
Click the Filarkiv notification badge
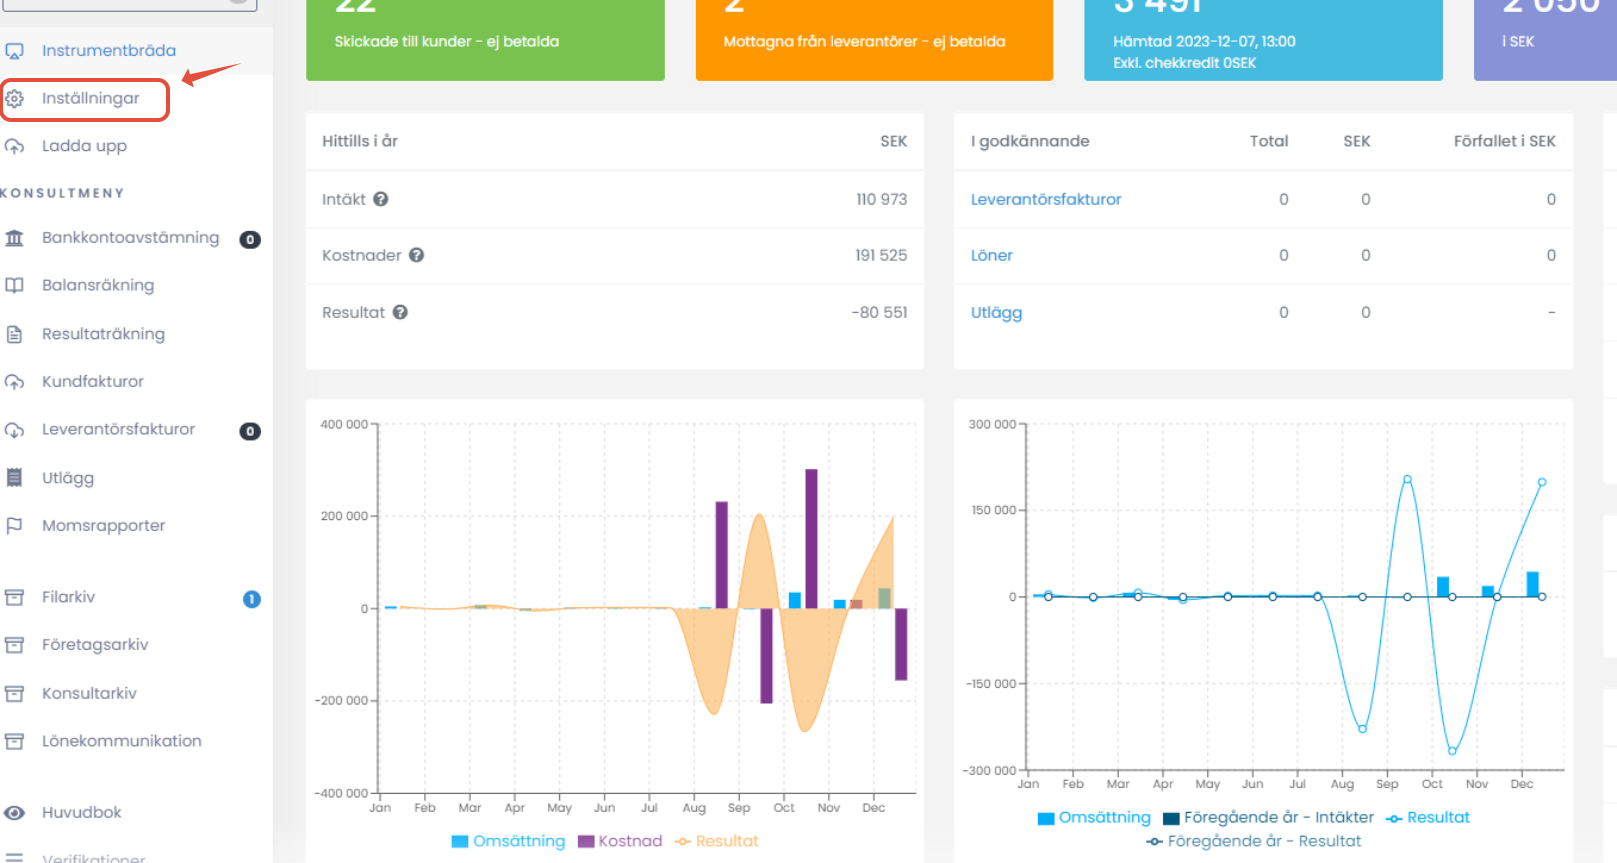252,599
